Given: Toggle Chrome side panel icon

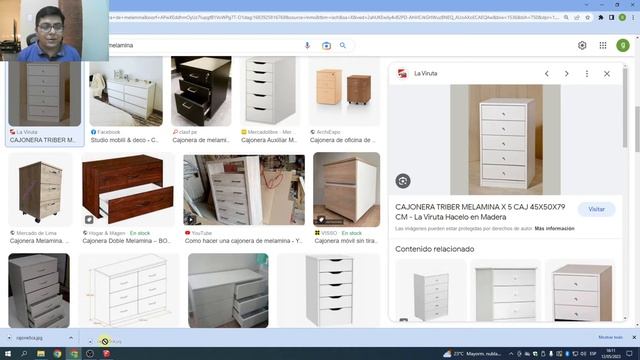Looking at the screenshot, I should click(611, 18).
